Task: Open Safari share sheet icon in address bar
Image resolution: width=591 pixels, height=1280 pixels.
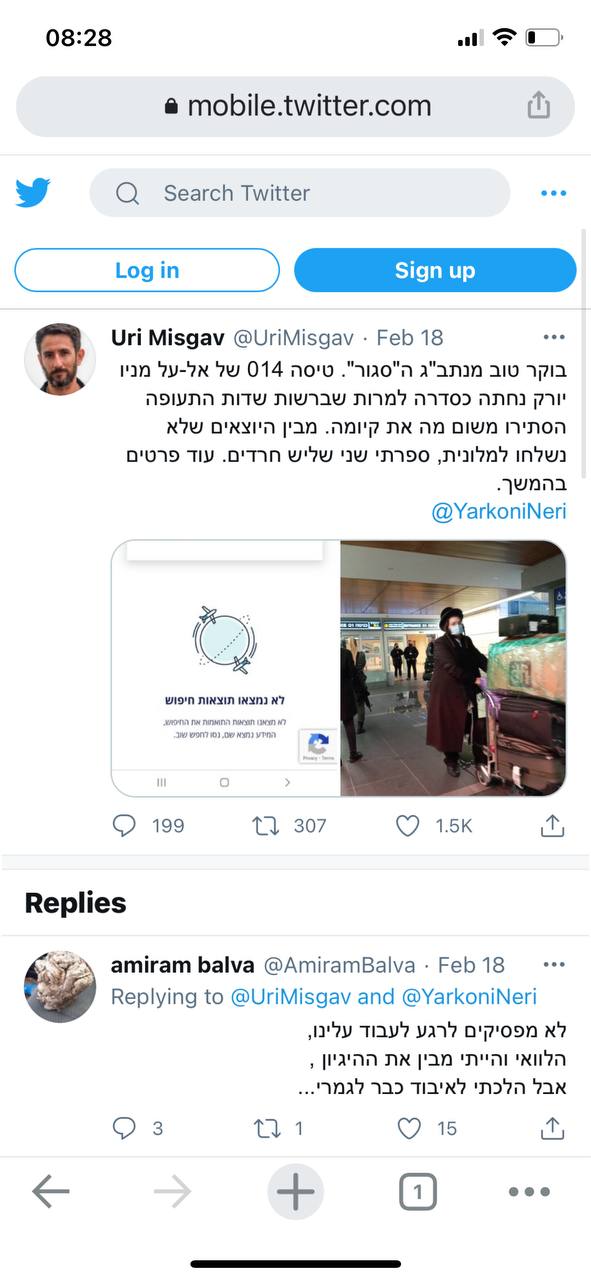Action: 538,105
